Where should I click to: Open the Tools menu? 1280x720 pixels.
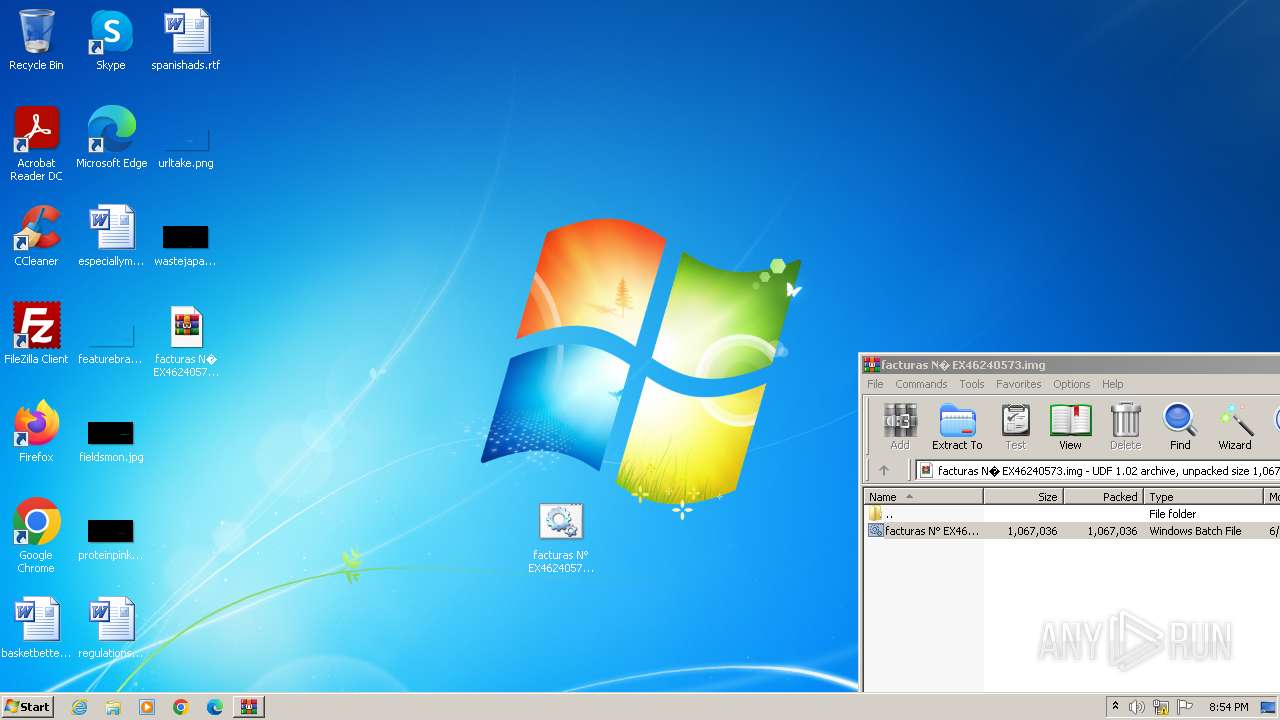972,384
